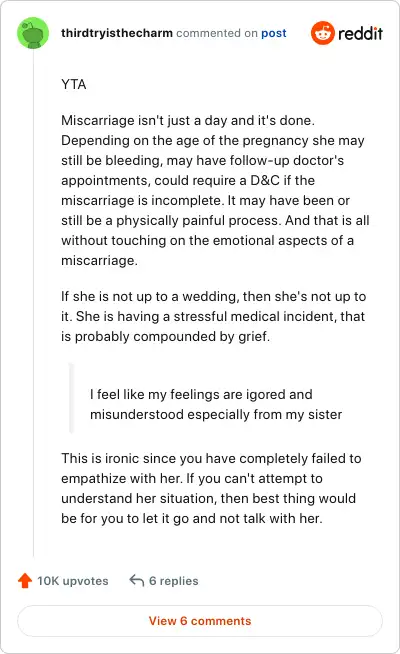Screen dimensions: 400x654
Task: Click the reply arrow icon
Action: [x=136, y=580]
